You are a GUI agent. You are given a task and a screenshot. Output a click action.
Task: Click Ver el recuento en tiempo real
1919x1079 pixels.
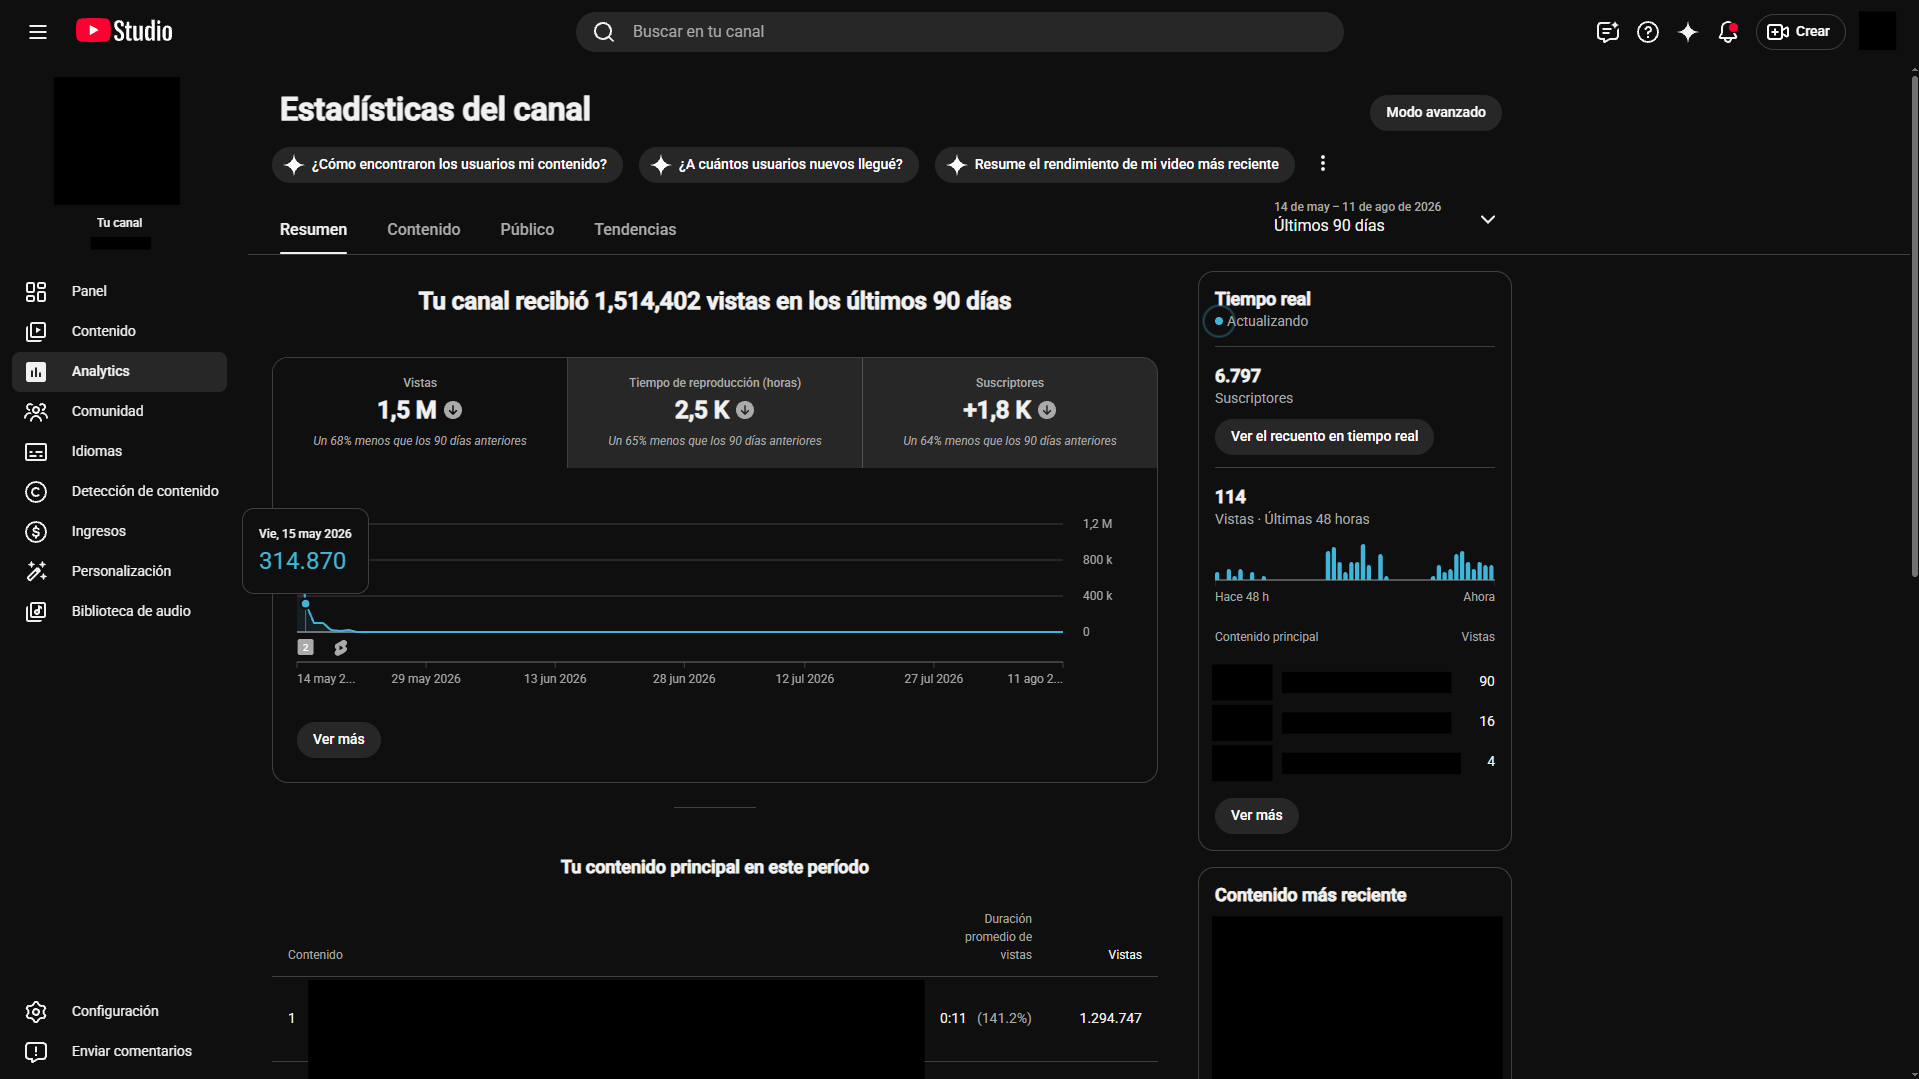tap(1324, 437)
